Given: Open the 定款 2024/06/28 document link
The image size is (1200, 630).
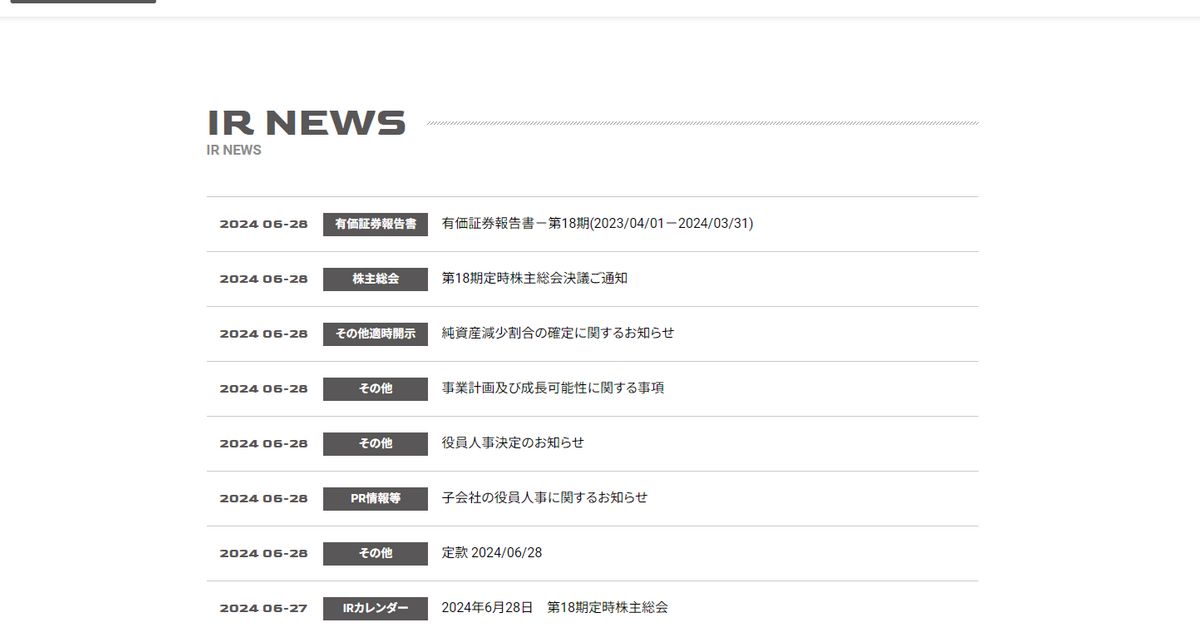Looking at the screenshot, I should coord(491,553).
